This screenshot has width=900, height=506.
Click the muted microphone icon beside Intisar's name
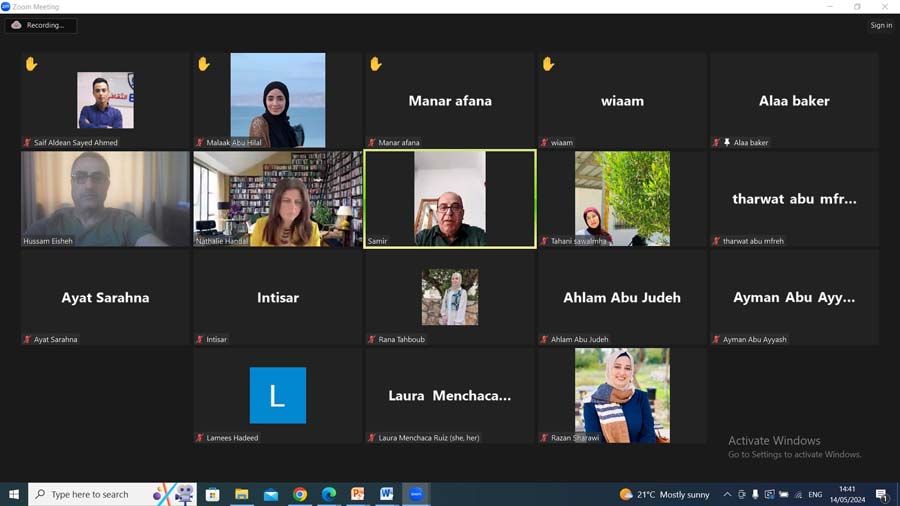tap(200, 340)
